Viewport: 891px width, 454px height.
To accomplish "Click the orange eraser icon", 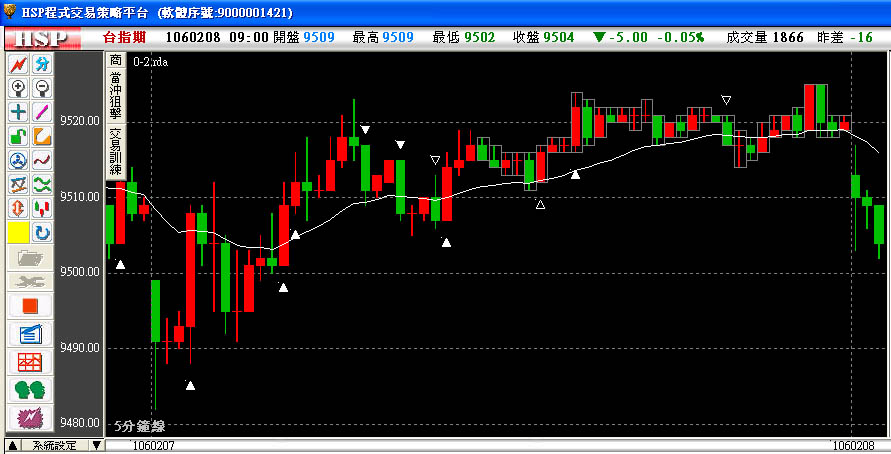I will [x=42, y=136].
